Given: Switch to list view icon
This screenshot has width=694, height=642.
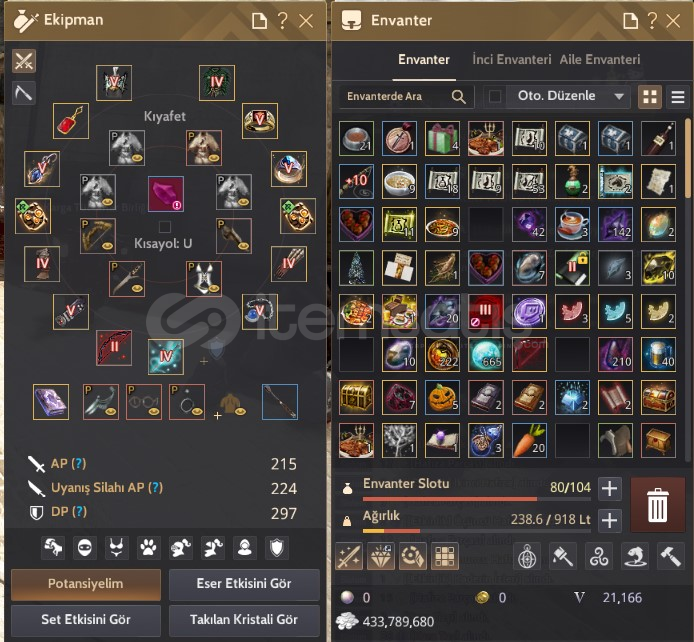Looking at the screenshot, I should click(678, 96).
